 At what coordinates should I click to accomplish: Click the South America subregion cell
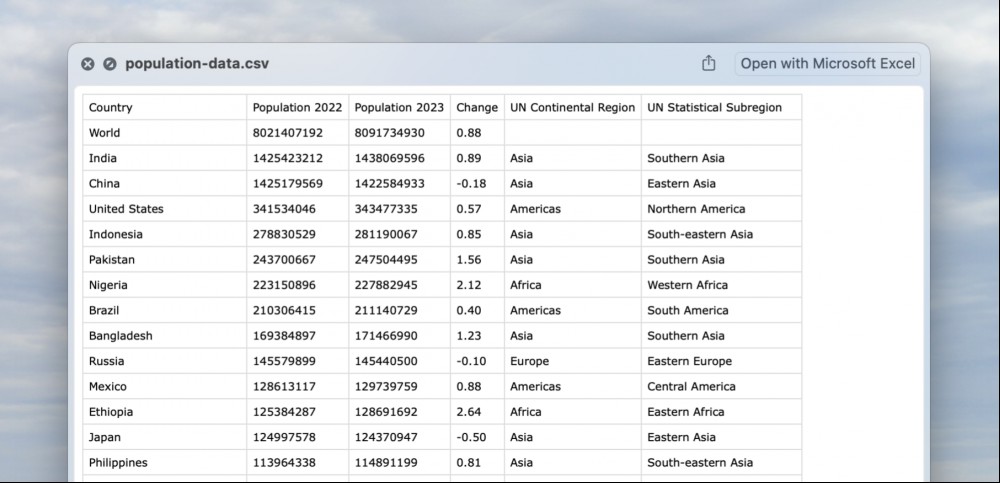click(x=721, y=310)
